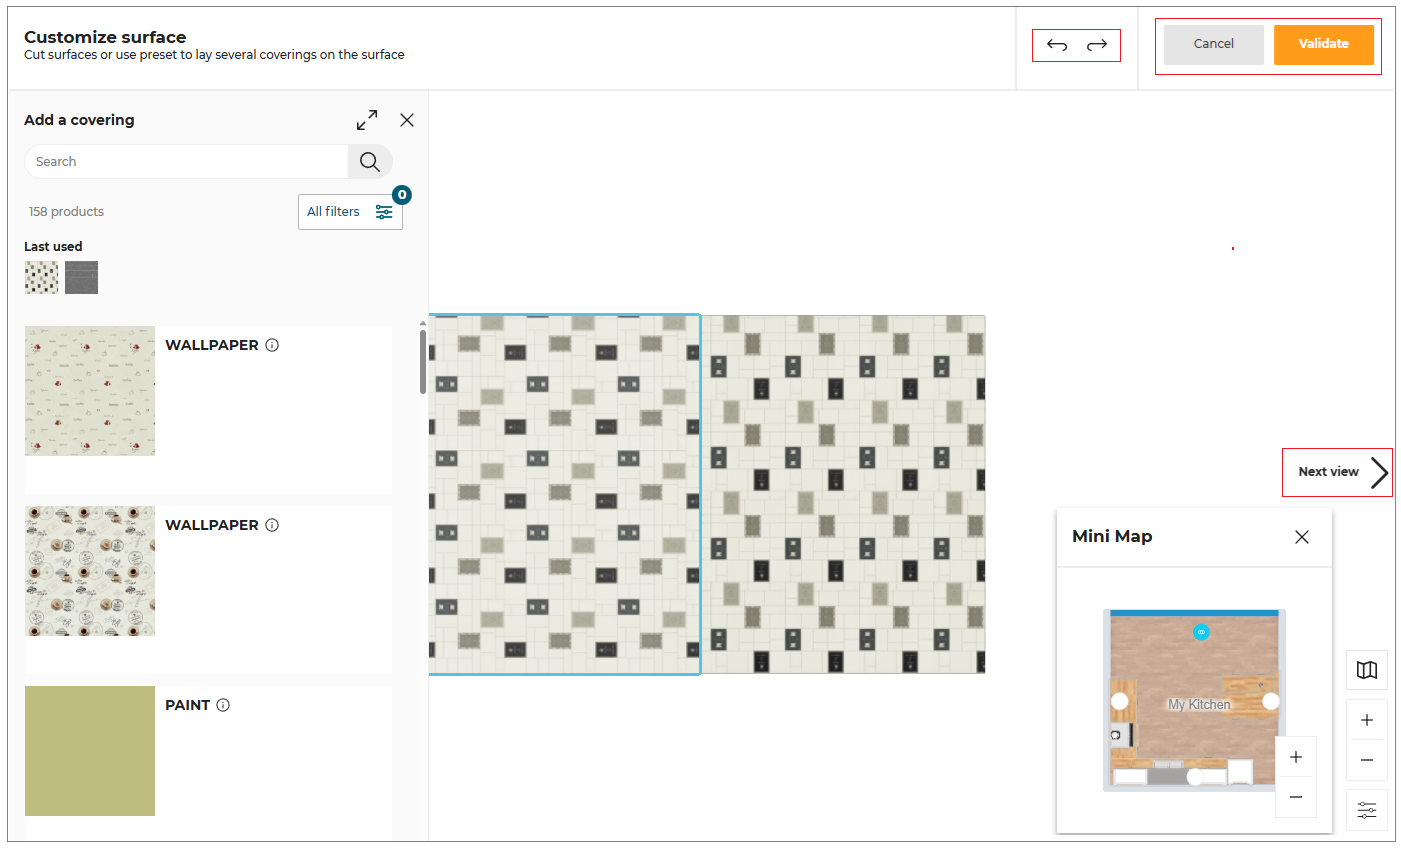Screen dimensions: 1401x849
Task: Show info for the first wallpaper
Action: pyautogui.click(x=272, y=345)
